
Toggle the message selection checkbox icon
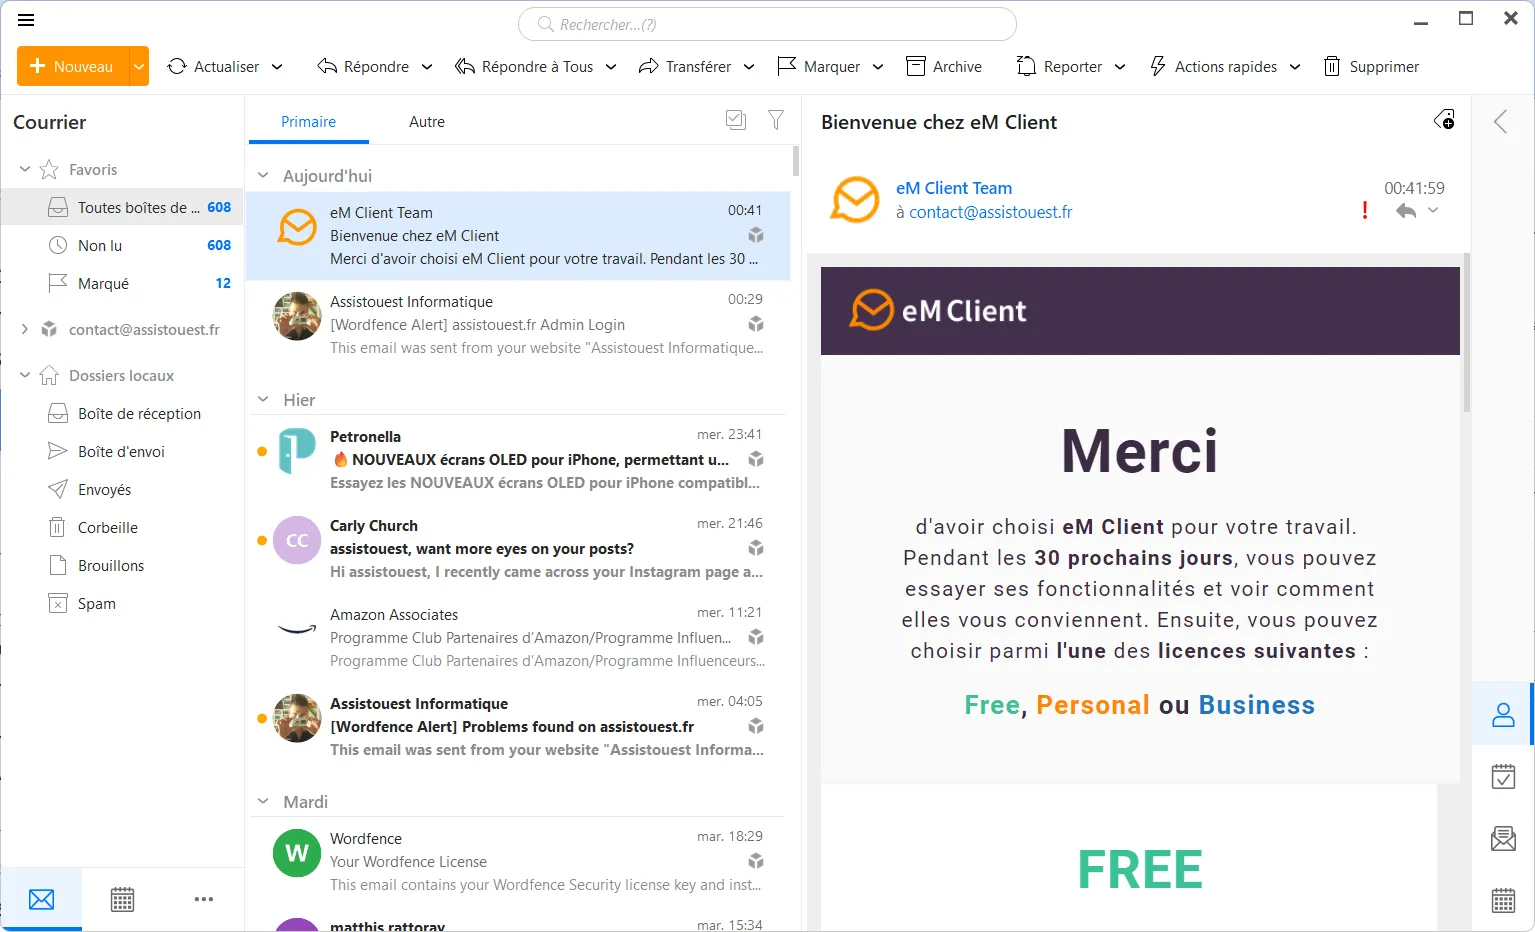(x=736, y=120)
